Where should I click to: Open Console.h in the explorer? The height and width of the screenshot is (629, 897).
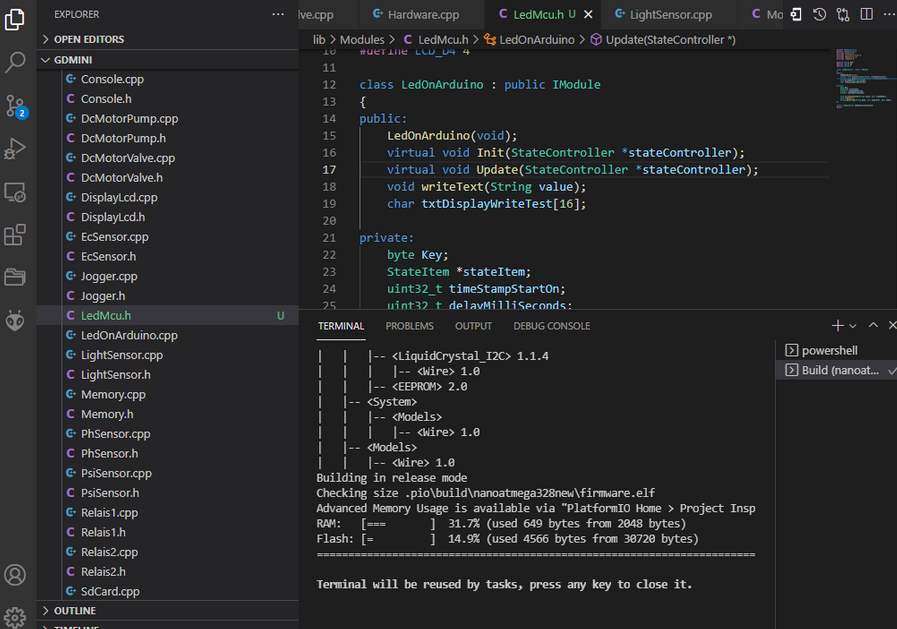coord(168,99)
